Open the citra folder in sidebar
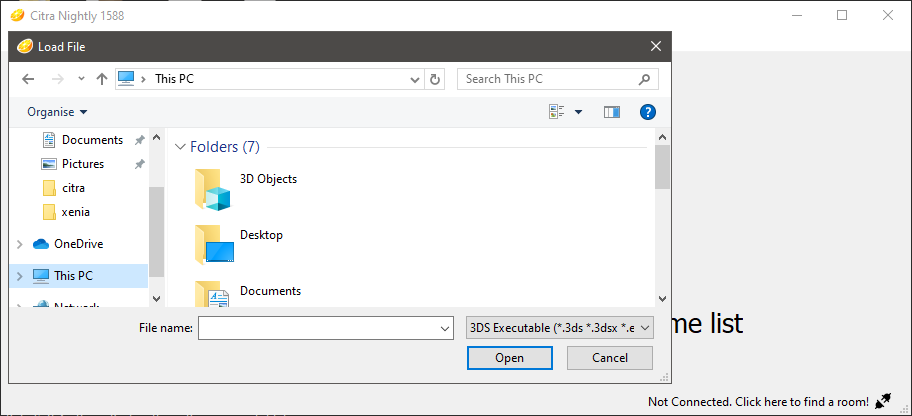 [x=73, y=188]
